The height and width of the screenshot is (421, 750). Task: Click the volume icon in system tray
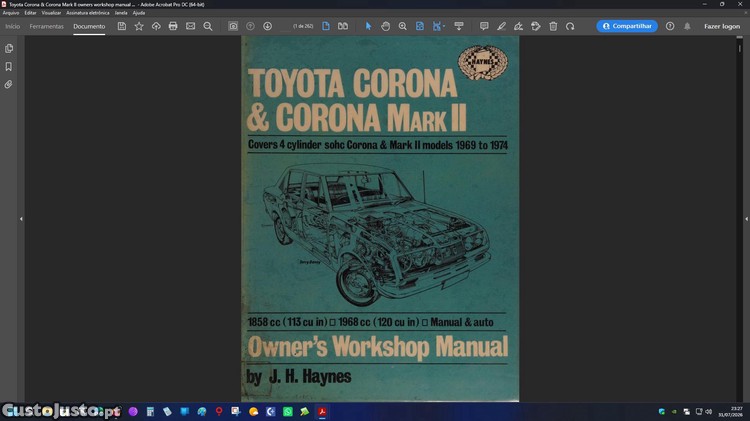(x=708, y=411)
